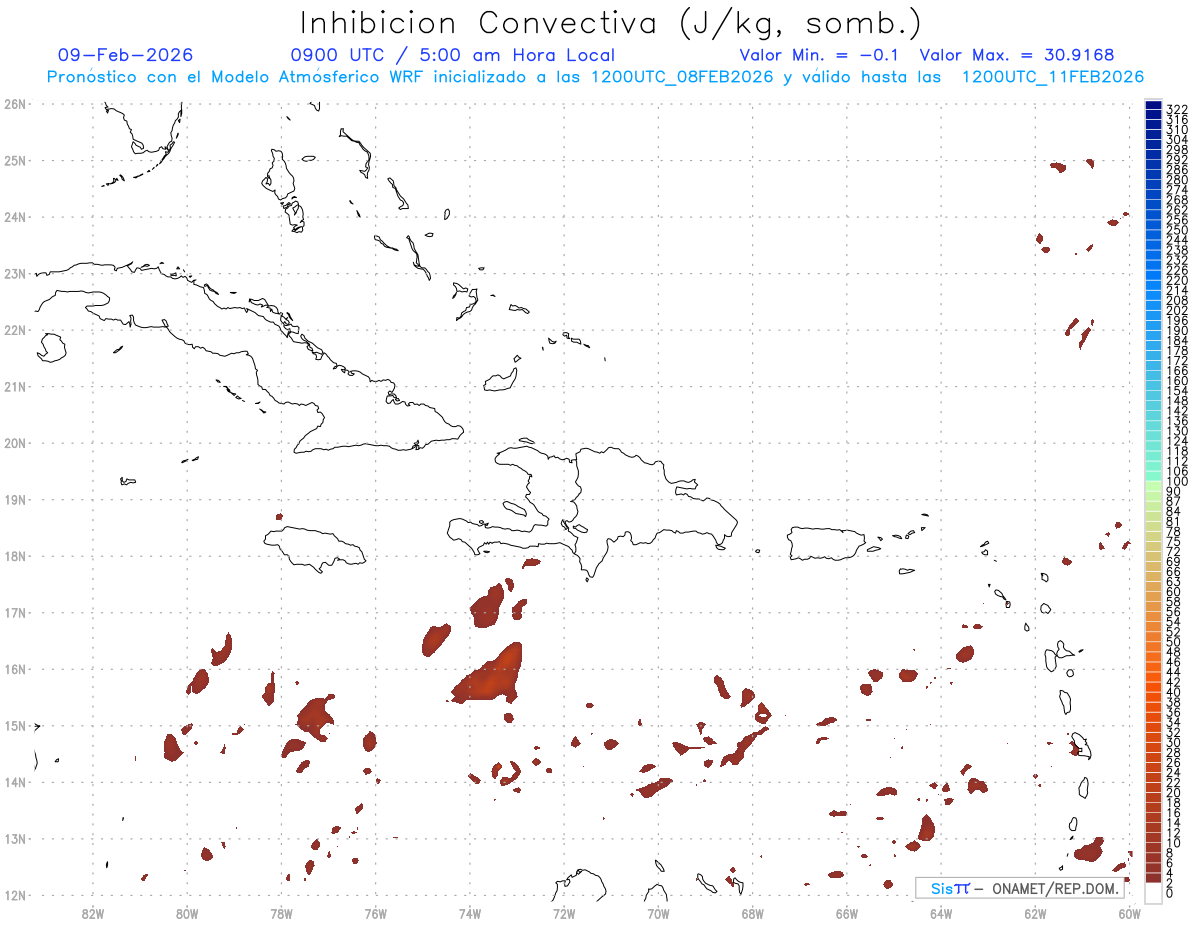Click the 'Valor Min. = -0.1' text
The image size is (1200, 927).
(x=821, y=55)
